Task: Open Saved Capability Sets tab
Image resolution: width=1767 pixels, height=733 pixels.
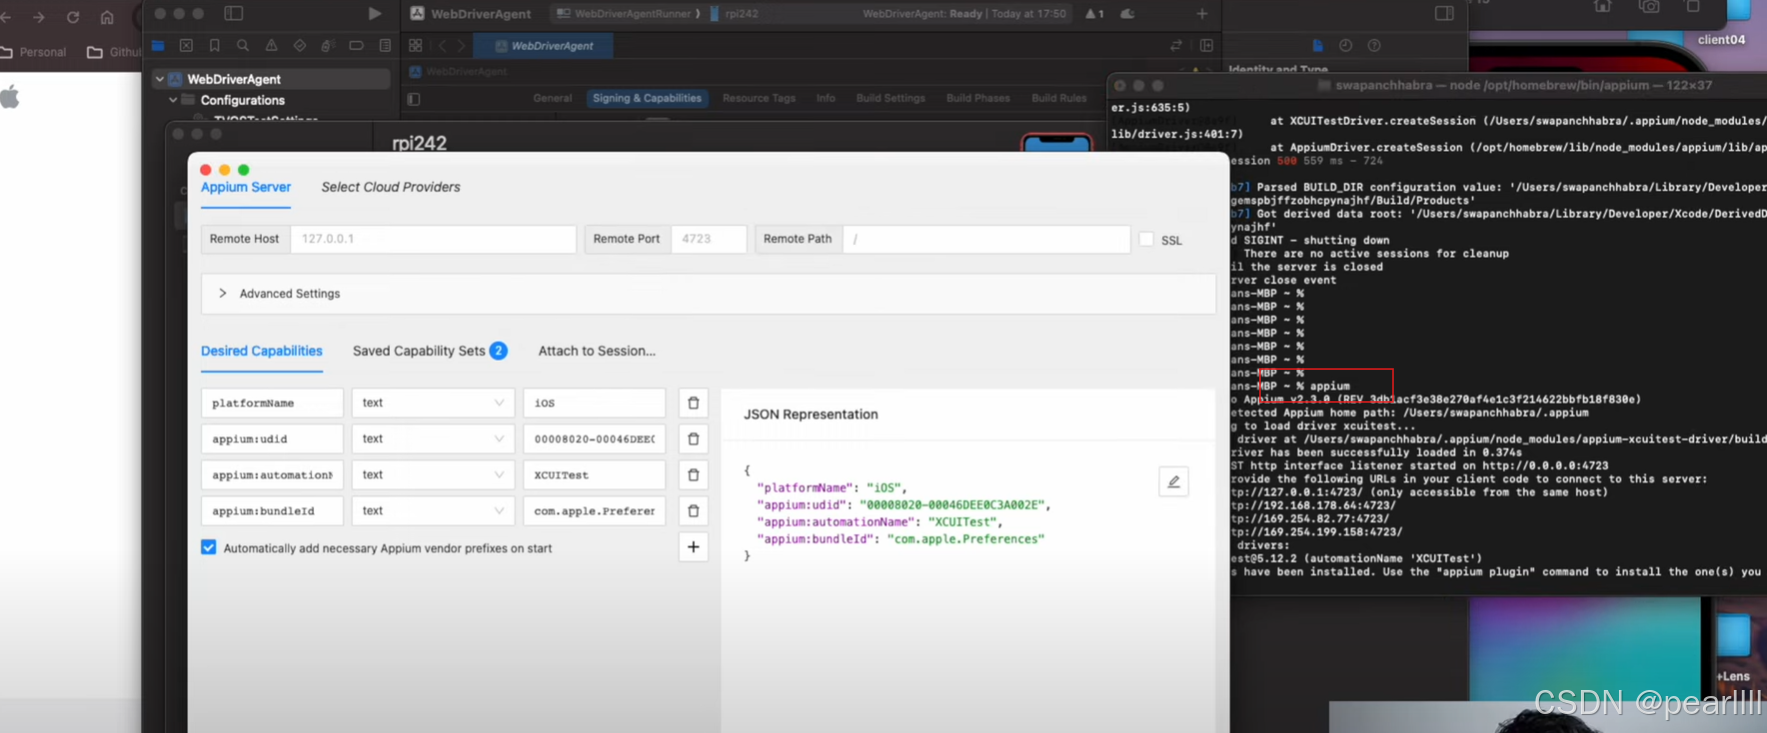Action: [x=430, y=351]
